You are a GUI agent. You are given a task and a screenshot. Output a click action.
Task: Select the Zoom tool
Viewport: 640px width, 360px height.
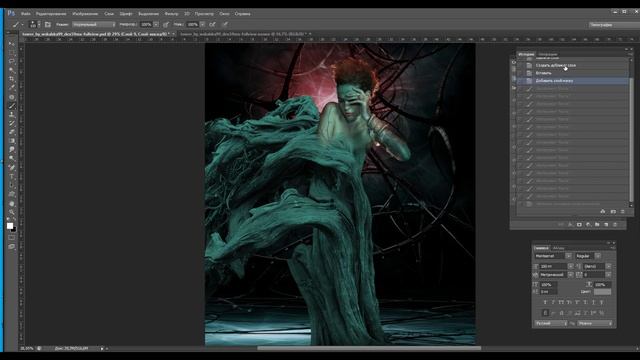pos(12,212)
